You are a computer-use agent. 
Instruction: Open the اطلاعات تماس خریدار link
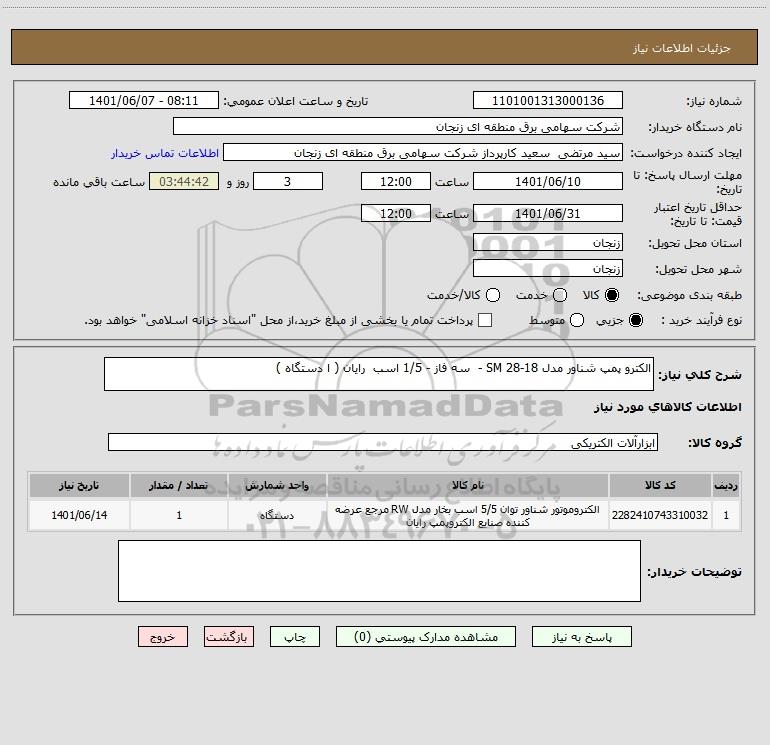[x=165, y=153]
